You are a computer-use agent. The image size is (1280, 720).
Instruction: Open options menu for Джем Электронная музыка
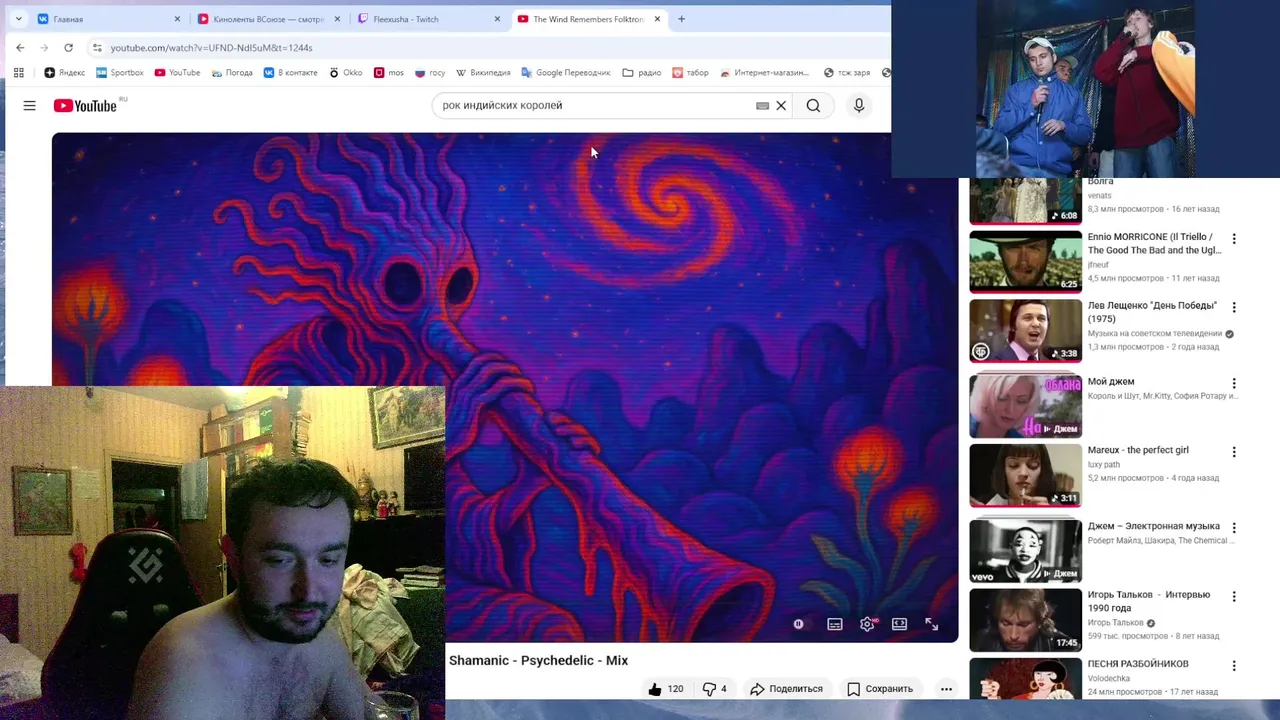(x=1234, y=527)
